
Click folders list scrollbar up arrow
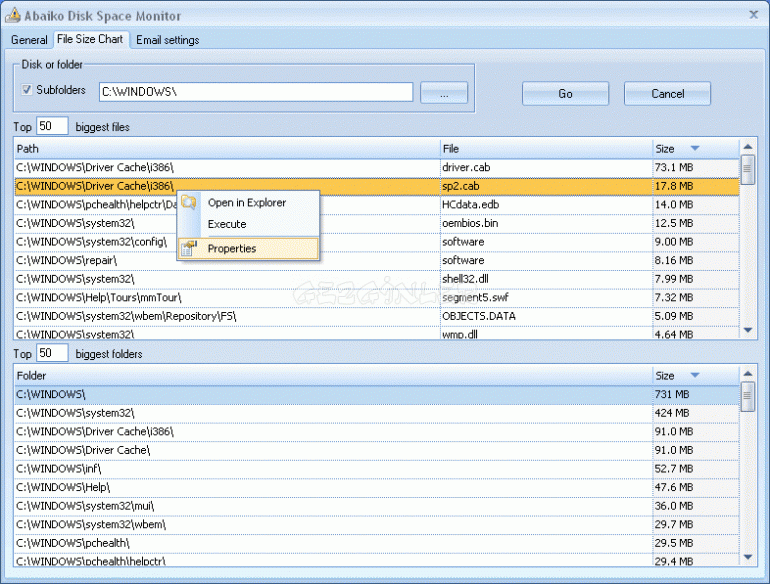pos(748,373)
